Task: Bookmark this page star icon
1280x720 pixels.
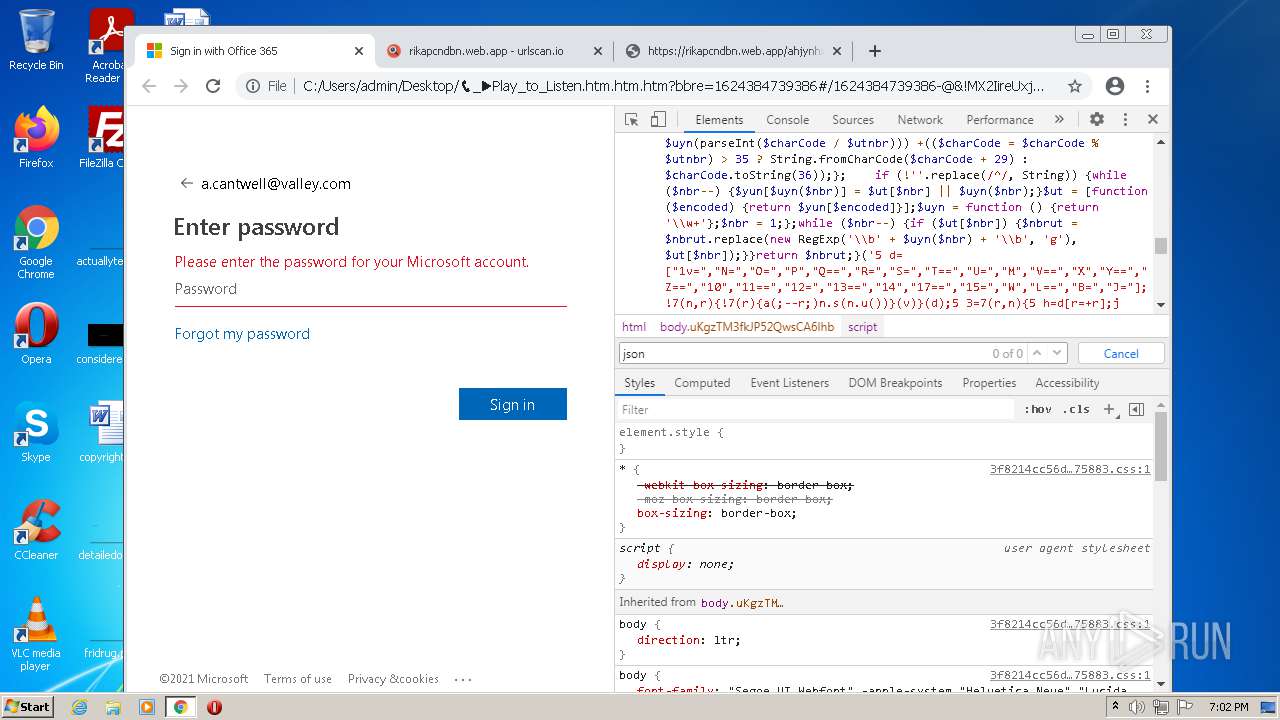Action: click(1075, 86)
